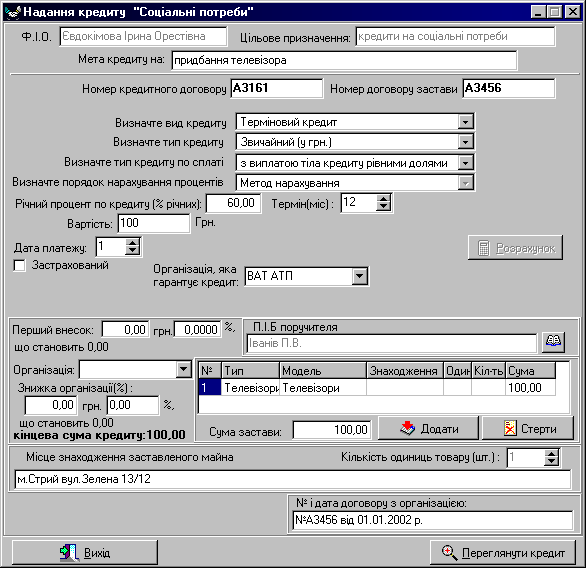
Task: Increase the Термін(міс) value with up arrow
Action: pyautogui.click(x=383, y=199)
